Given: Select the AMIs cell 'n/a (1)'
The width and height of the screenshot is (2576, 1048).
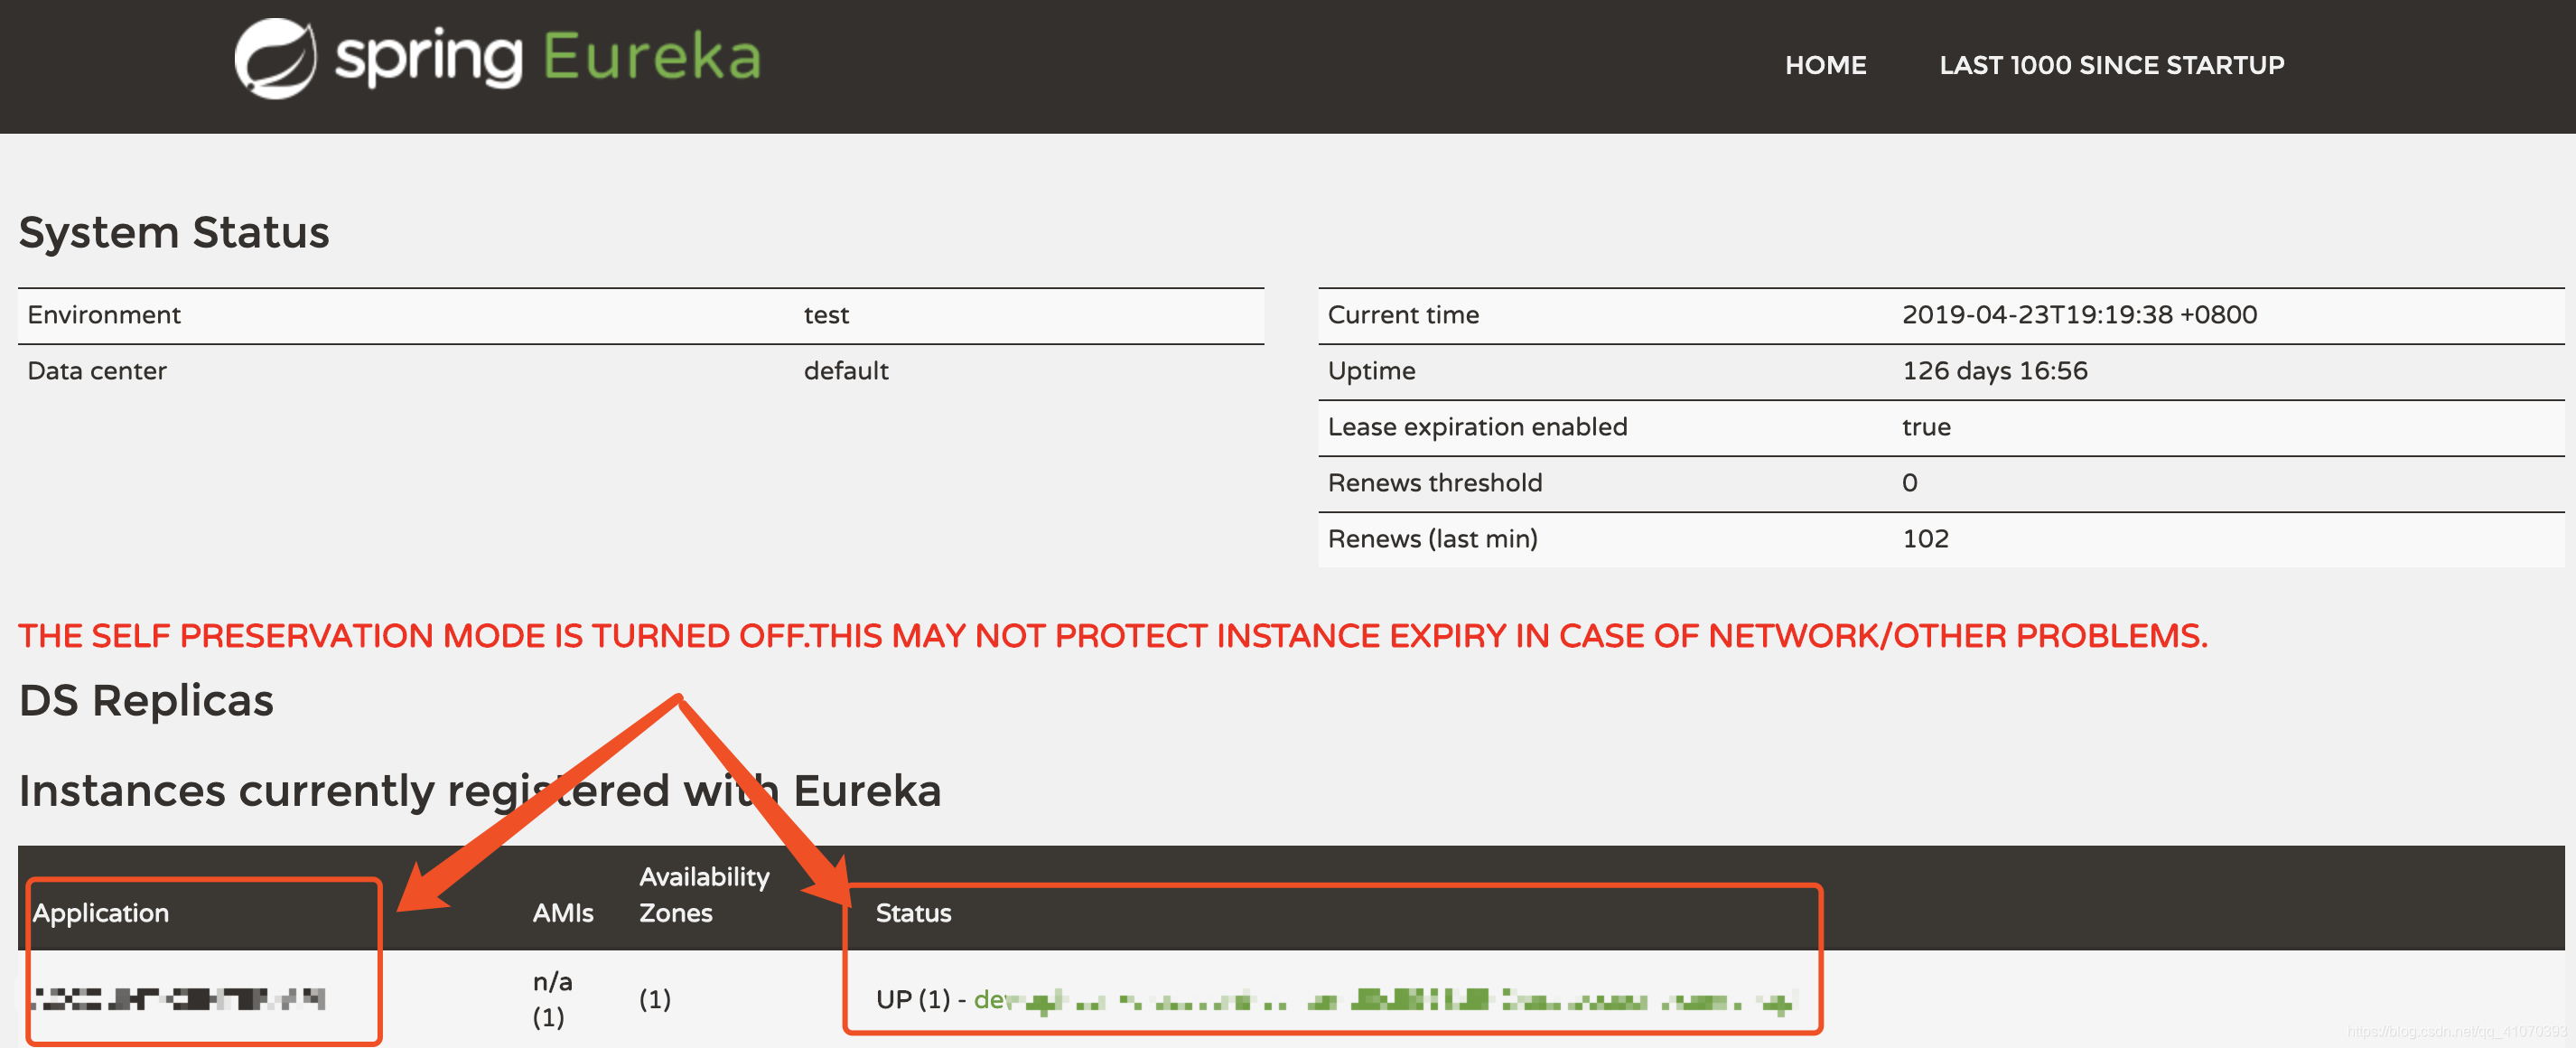Looking at the screenshot, I should coord(552,999).
